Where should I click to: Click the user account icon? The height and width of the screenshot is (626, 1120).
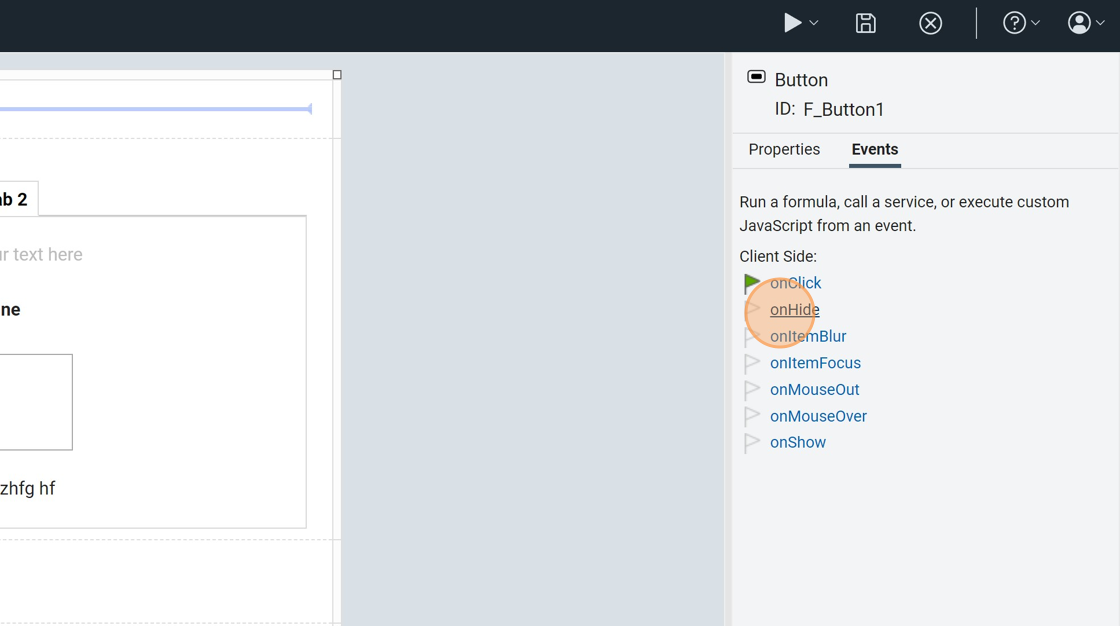[x=1079, y=23]
